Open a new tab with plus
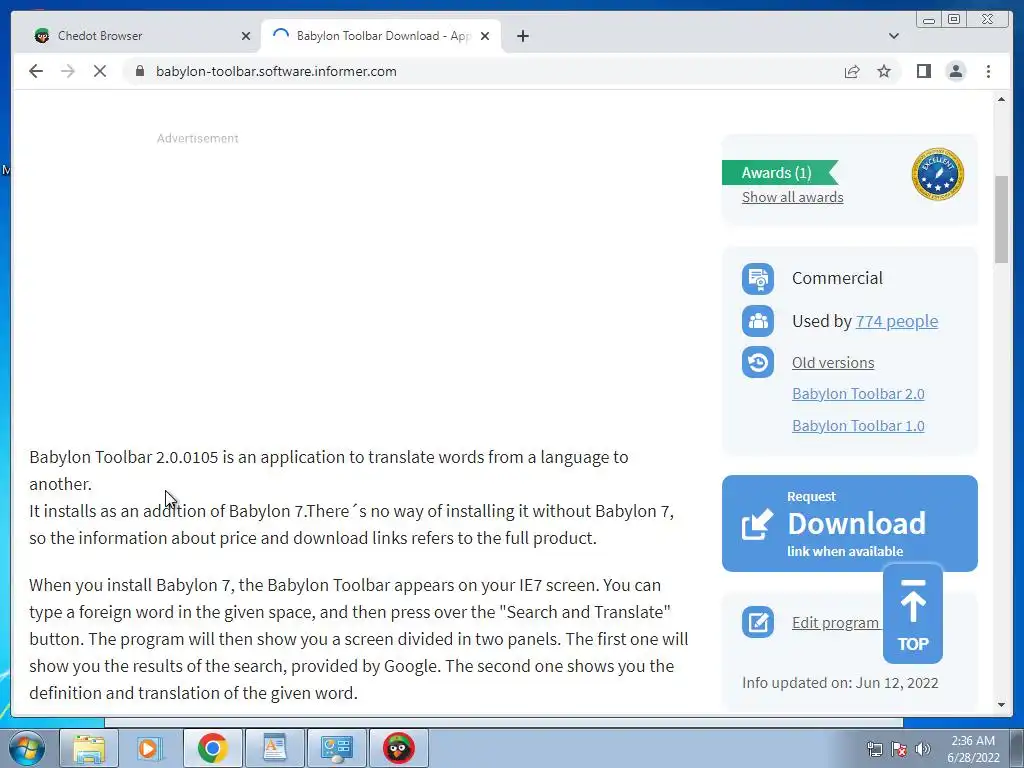 click(522, 36)
